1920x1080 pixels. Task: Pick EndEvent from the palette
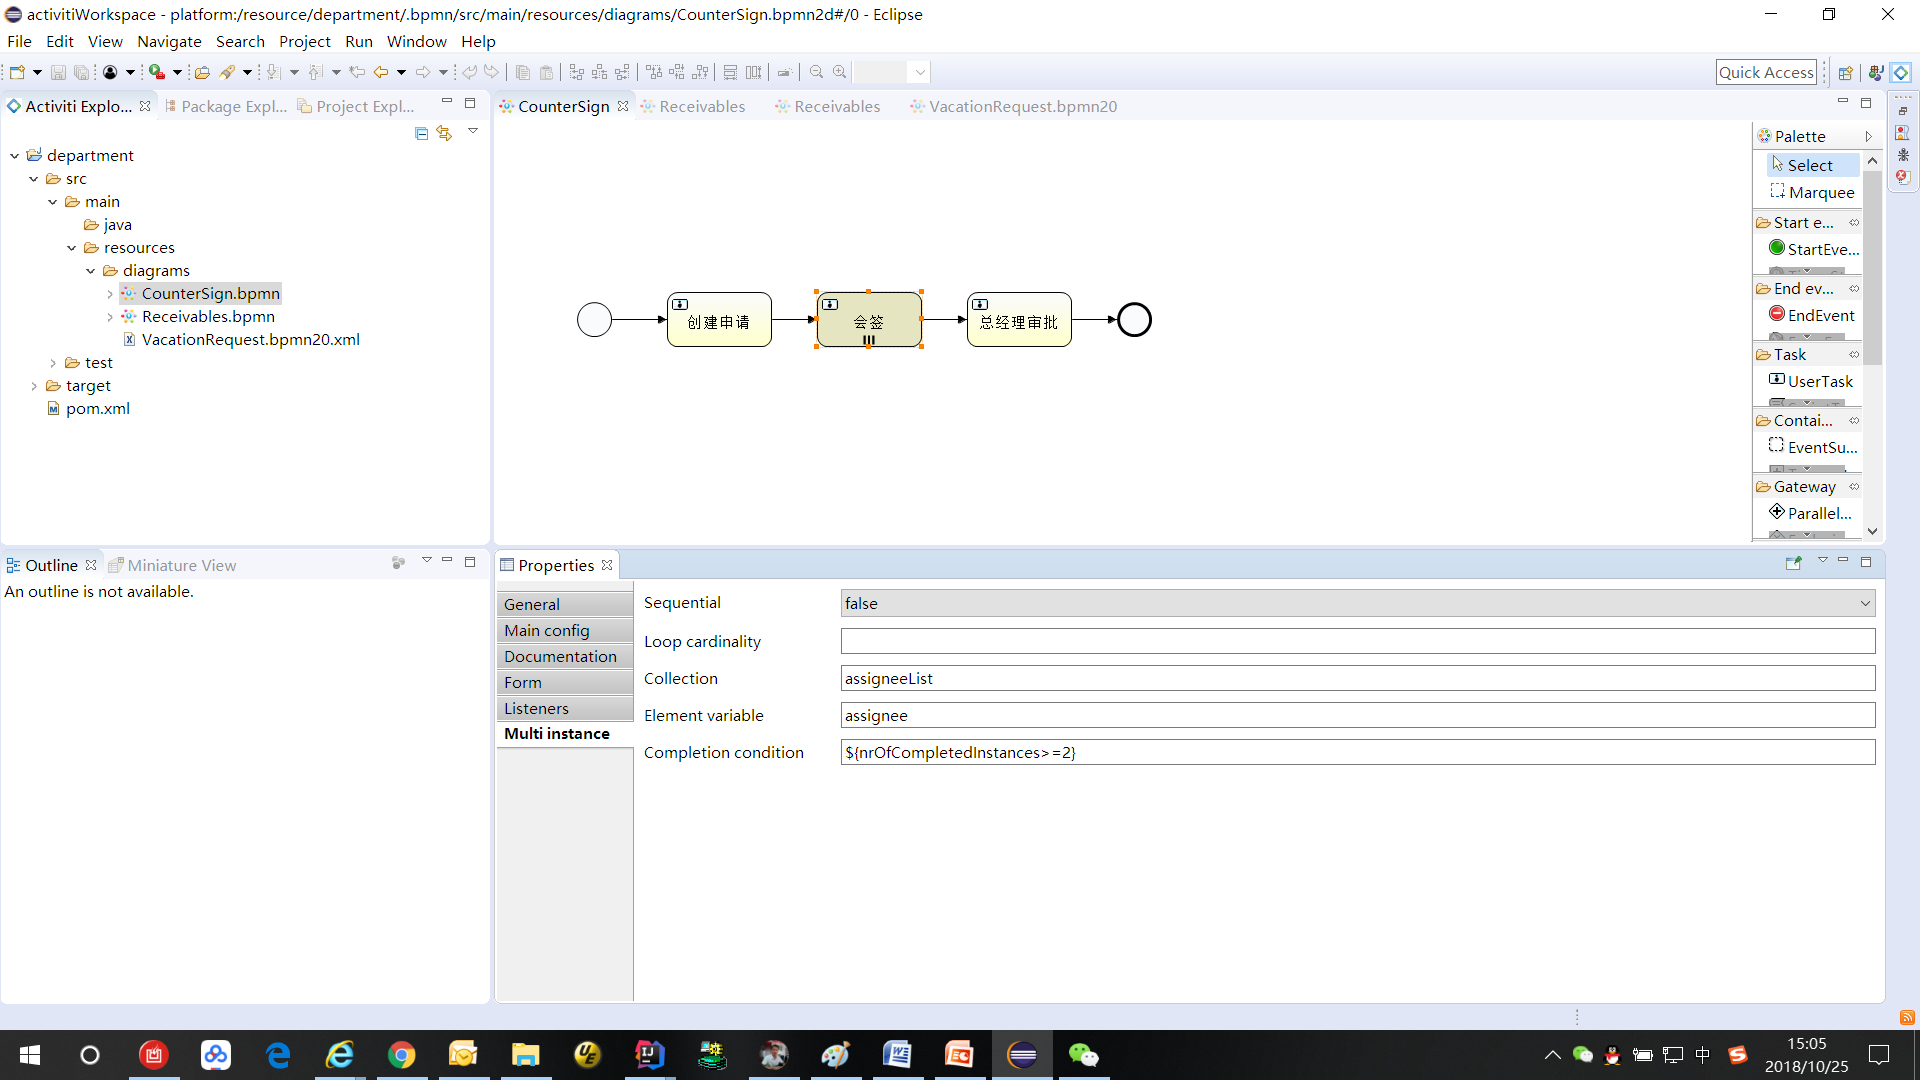(1811, 315)
